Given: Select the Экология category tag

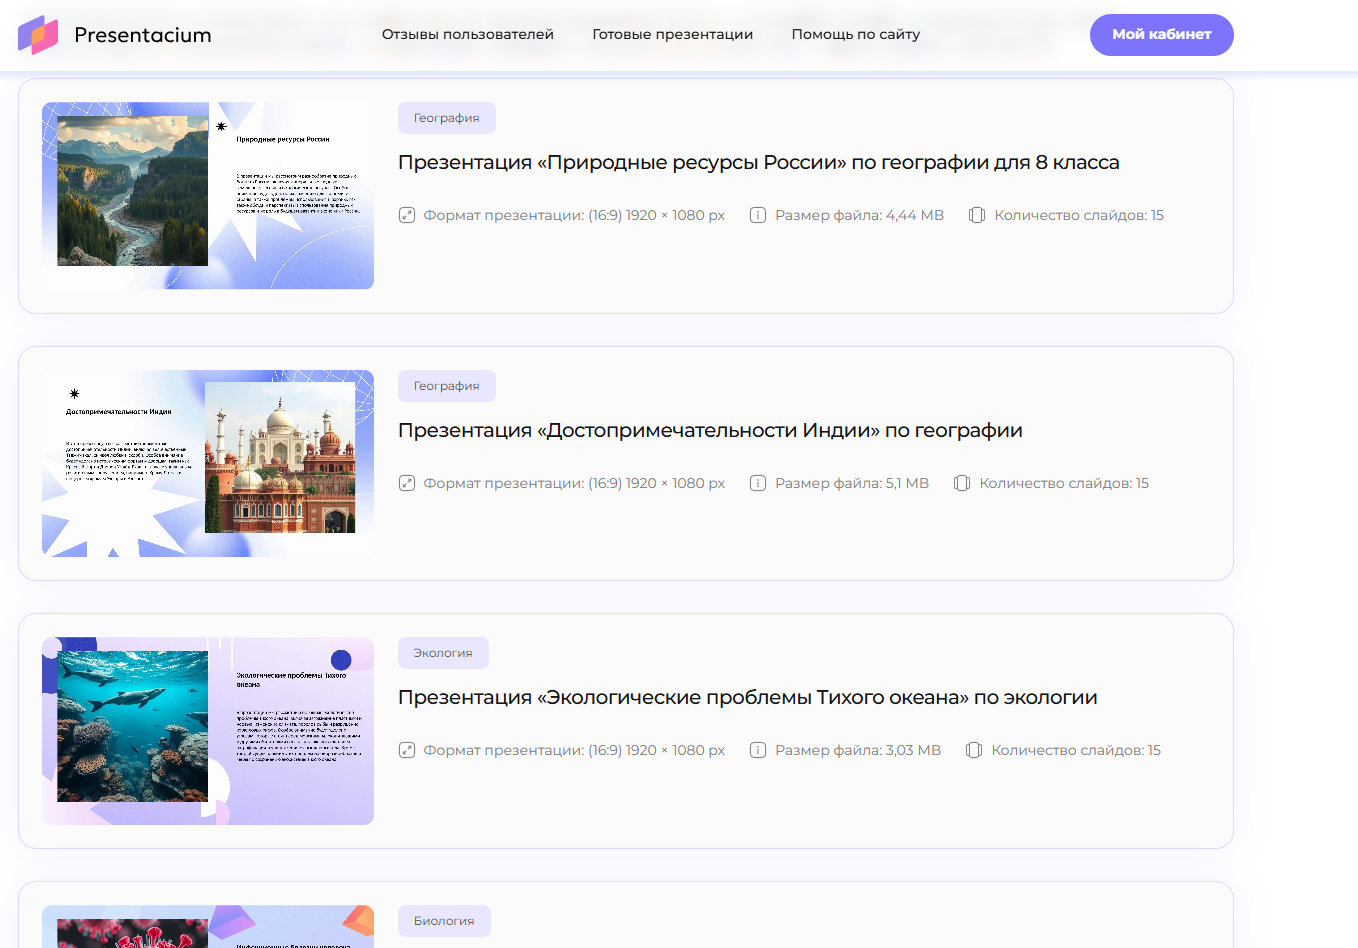Looking at the screenshot, I should point(443,653).
